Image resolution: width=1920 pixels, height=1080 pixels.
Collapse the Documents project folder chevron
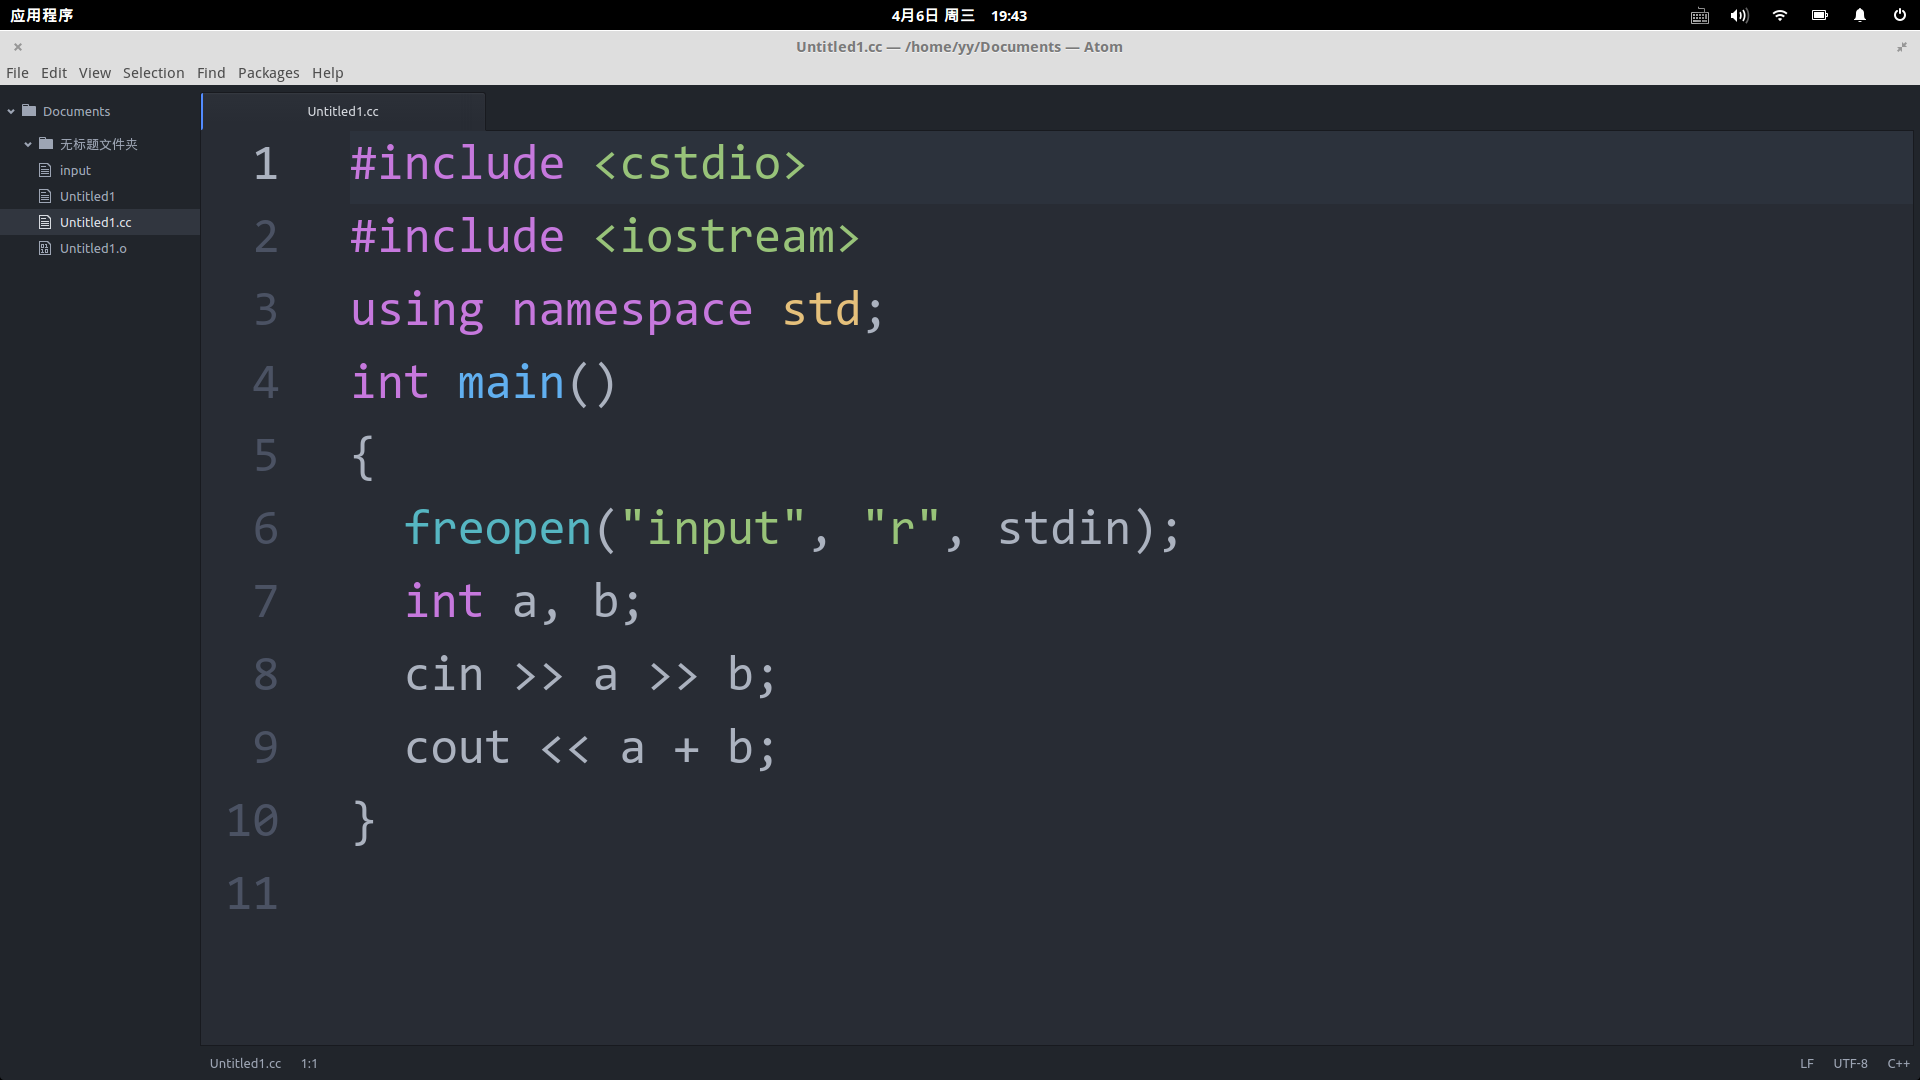click(11, 111)
